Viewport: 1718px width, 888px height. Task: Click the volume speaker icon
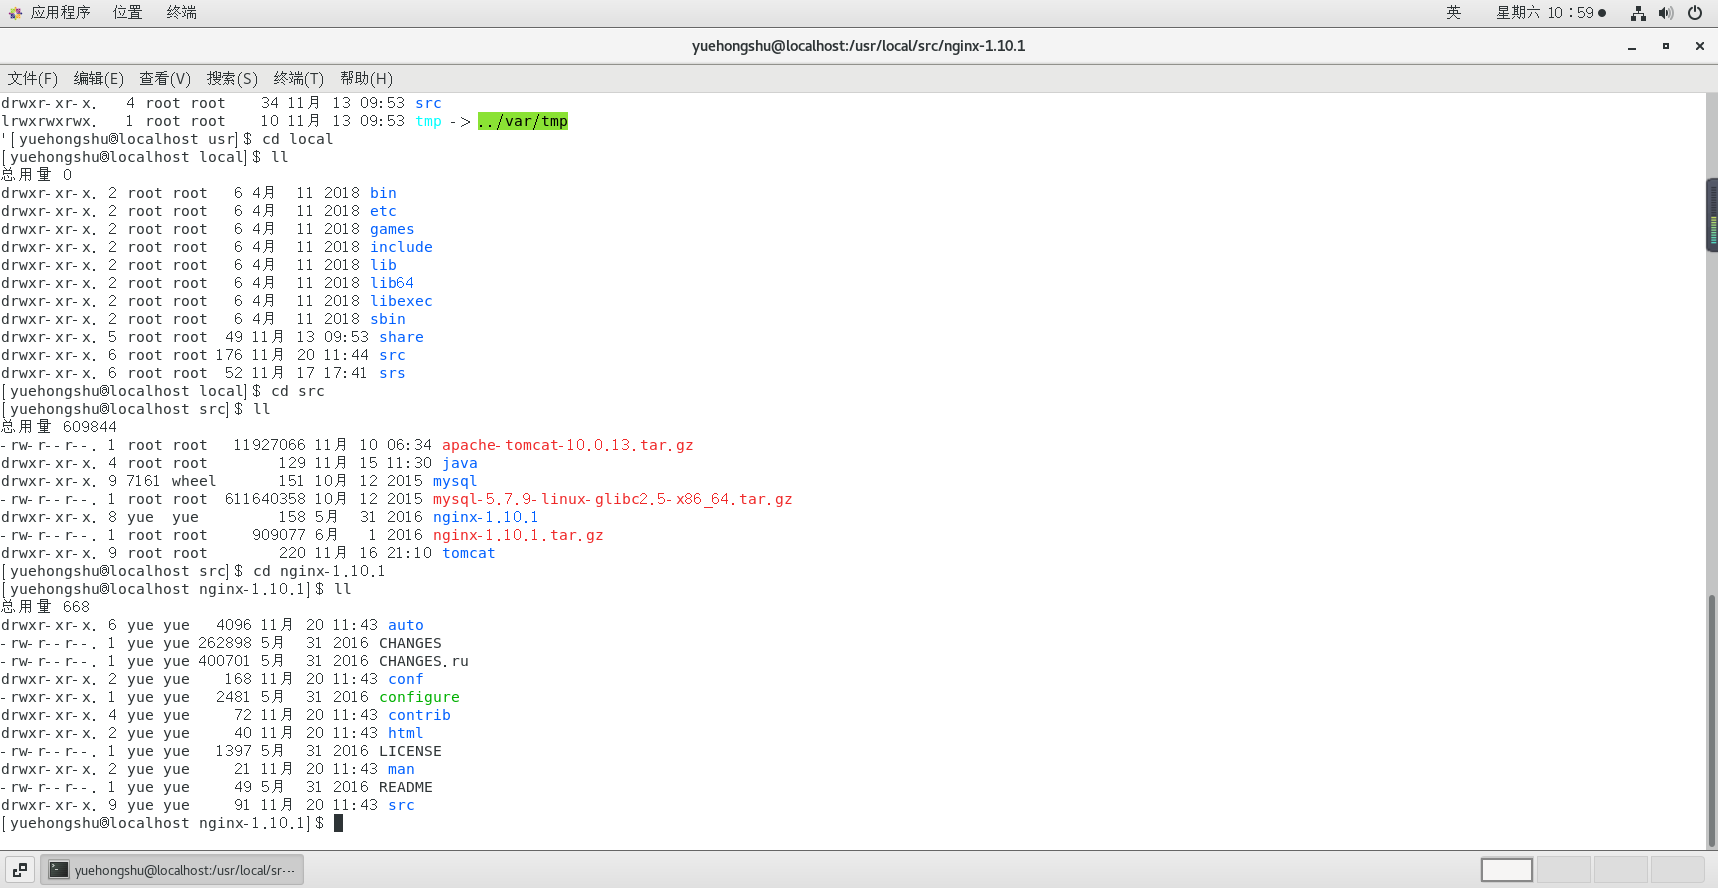click(x=1666, y=13)
